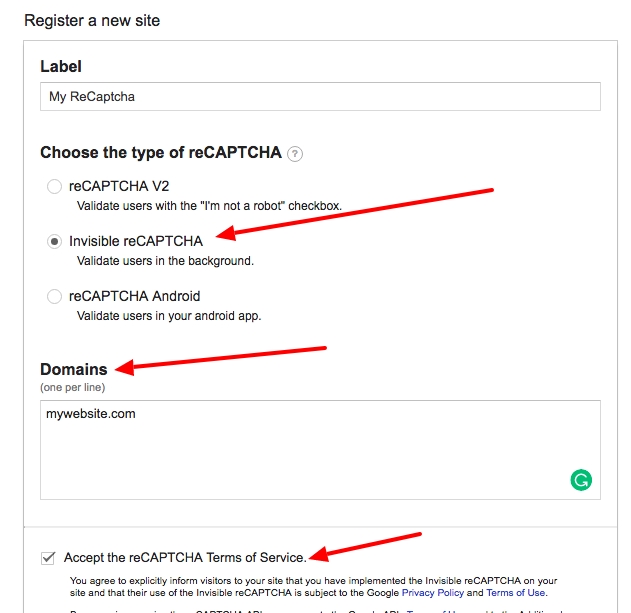631x613 pixels.
Task: Click the "Domains" section heading
Action: (74, 370)
